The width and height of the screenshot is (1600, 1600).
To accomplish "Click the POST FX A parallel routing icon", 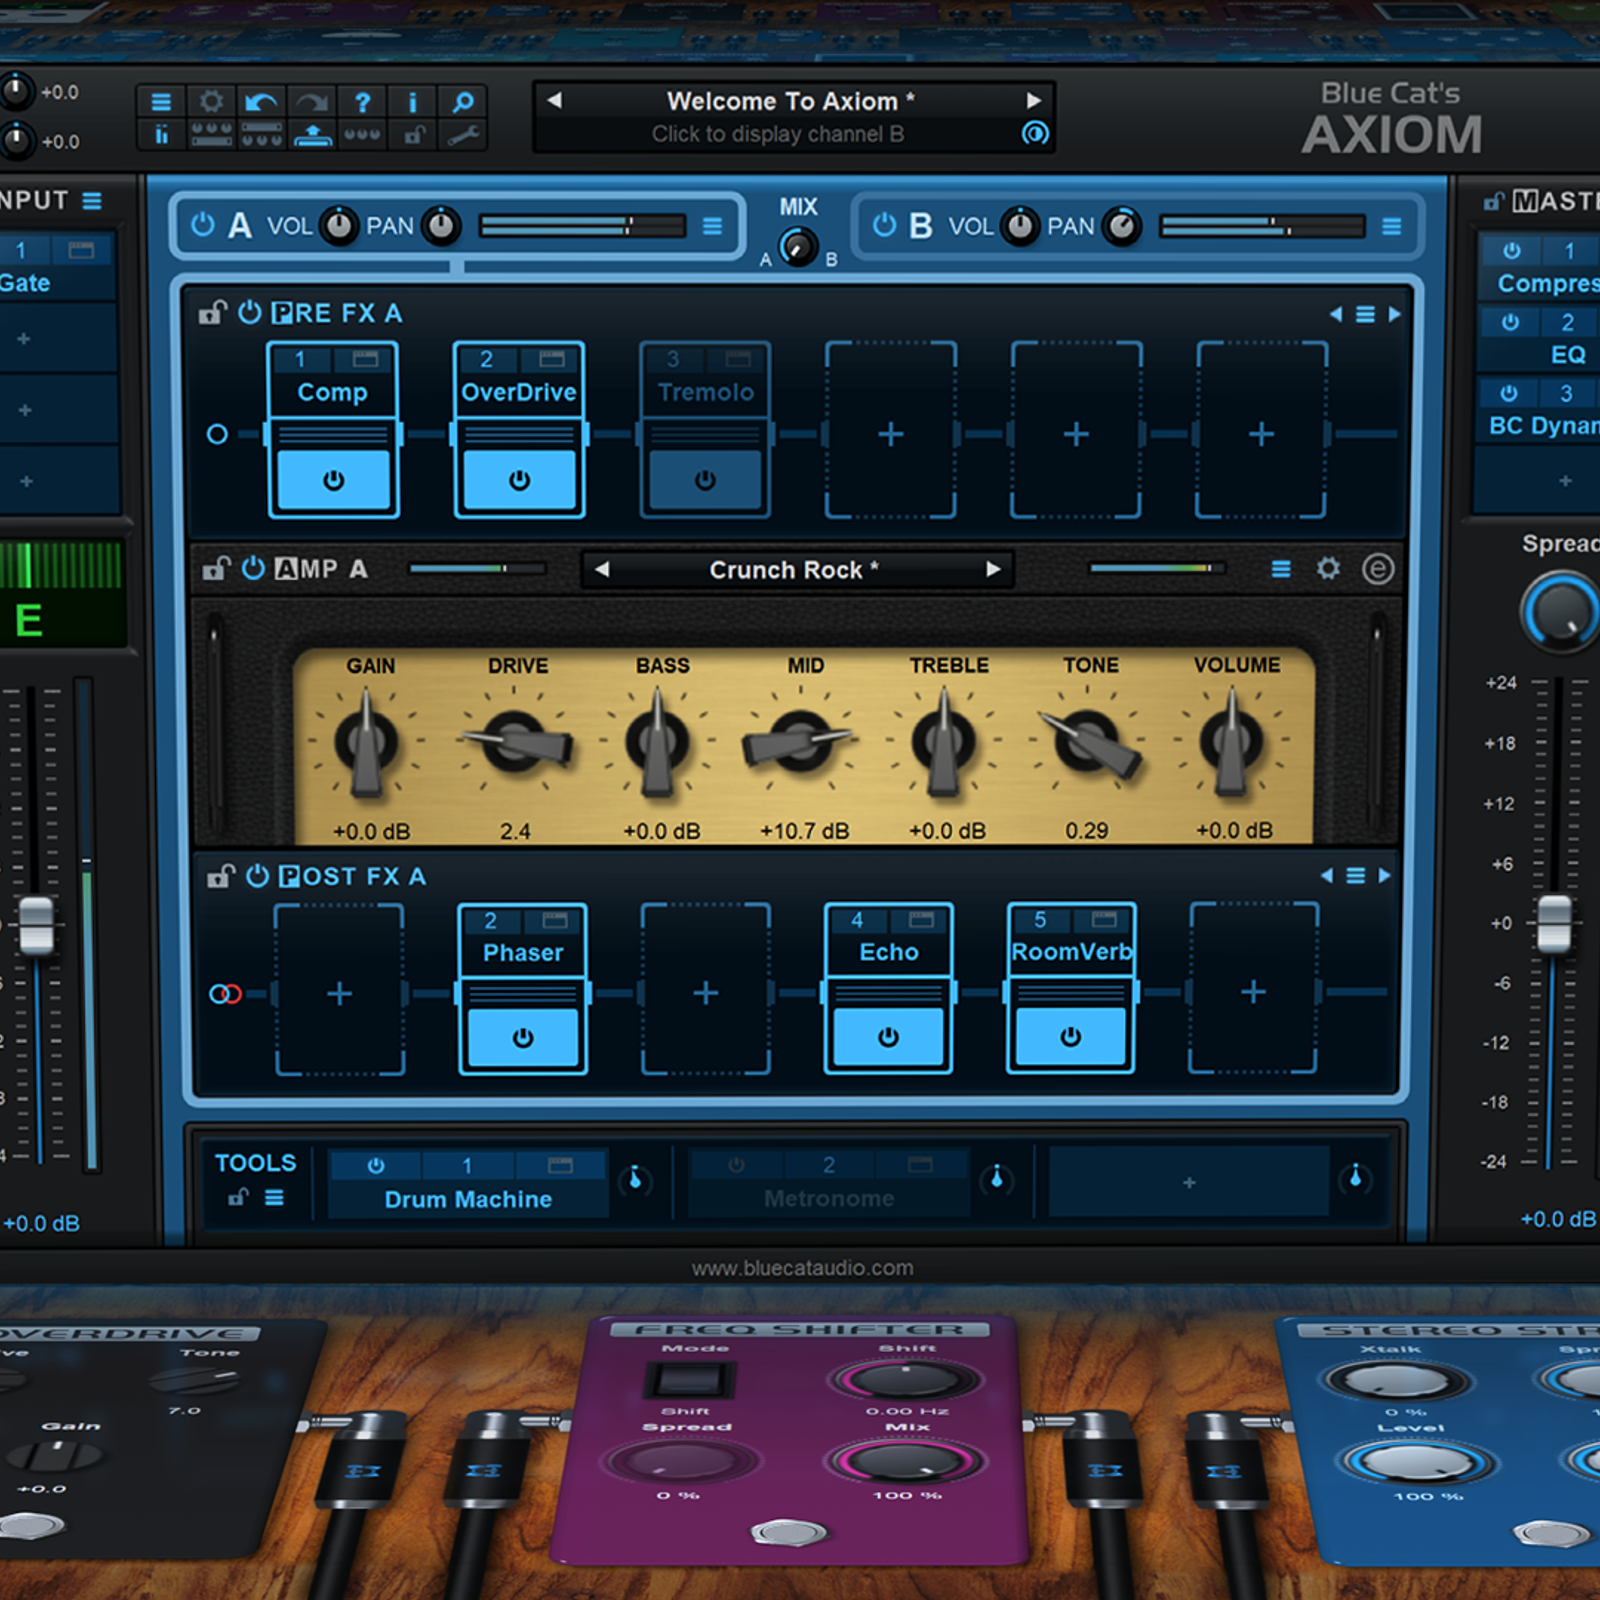I will (x=225, y=994).
